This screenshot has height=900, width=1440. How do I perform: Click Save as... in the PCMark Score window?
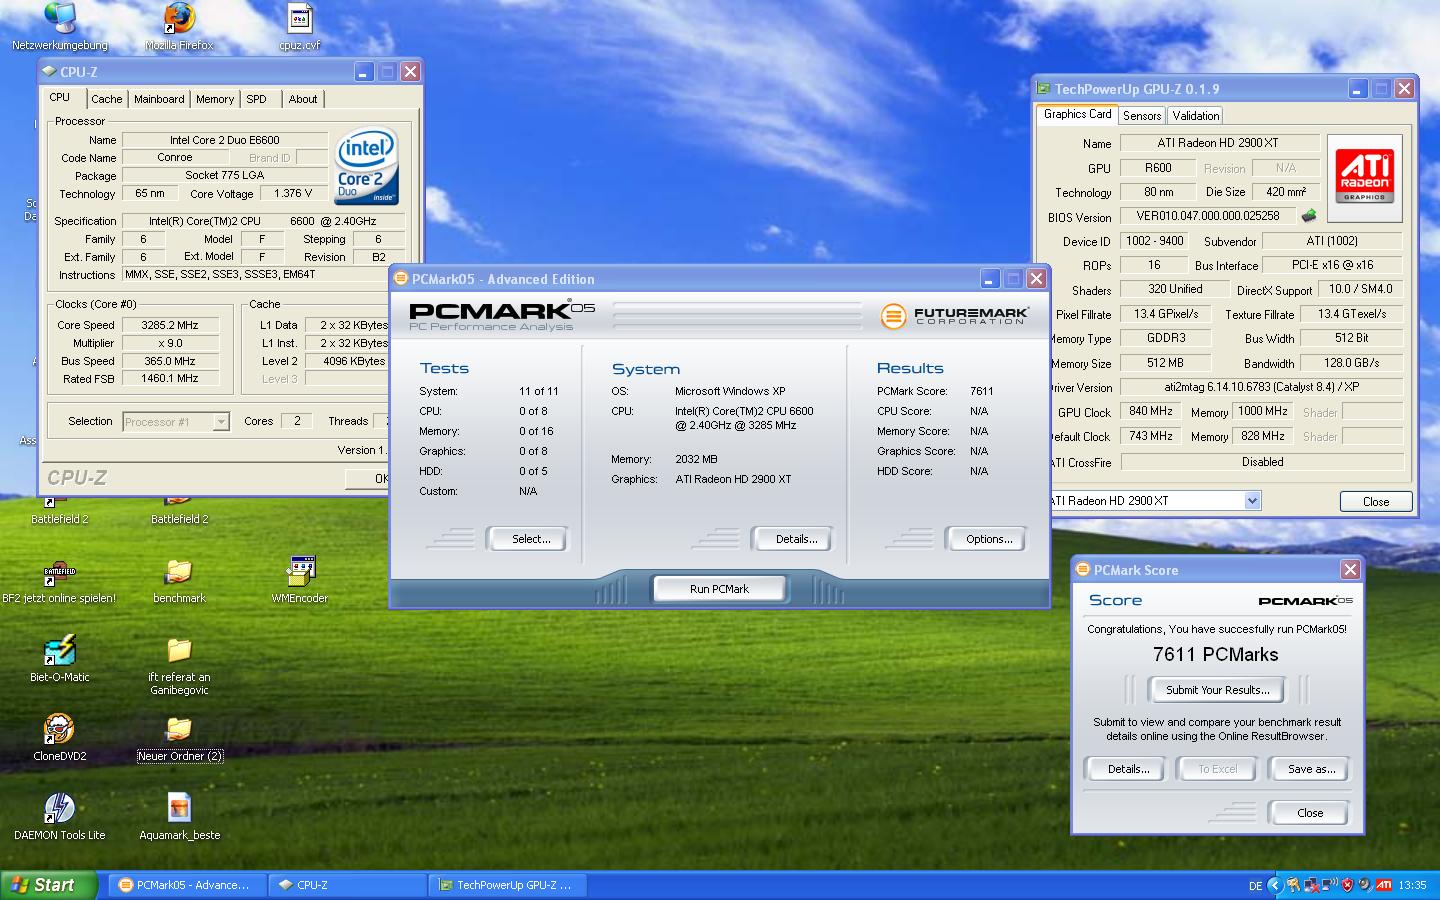tap(1309, 769)
